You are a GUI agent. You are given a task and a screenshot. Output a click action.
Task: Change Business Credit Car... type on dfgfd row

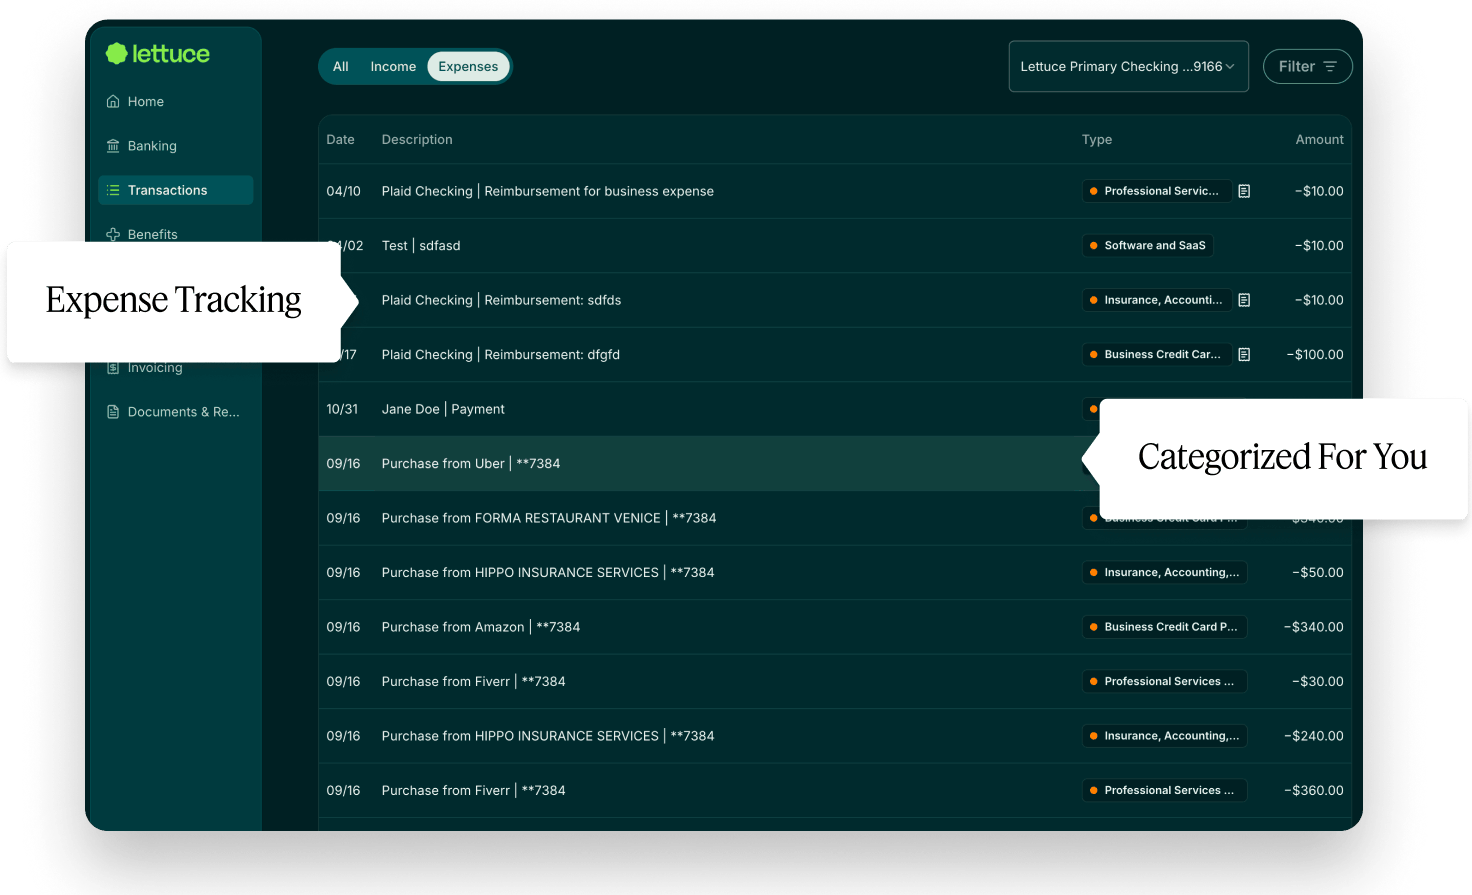1156,354
